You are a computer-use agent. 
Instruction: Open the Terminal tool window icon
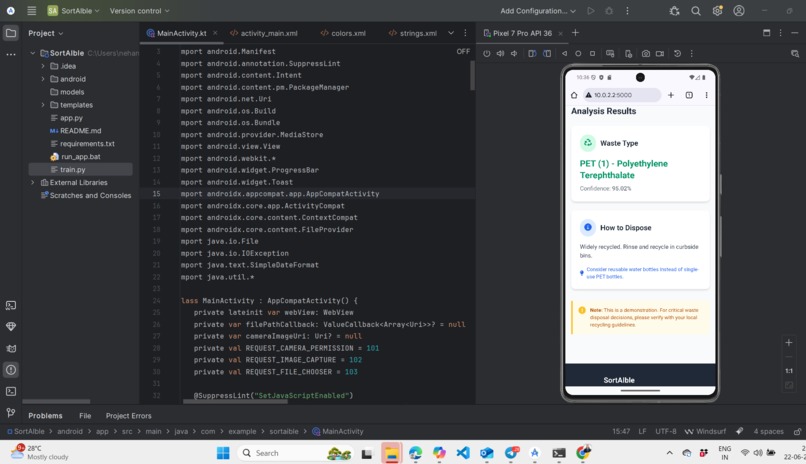tap(11, 392)
